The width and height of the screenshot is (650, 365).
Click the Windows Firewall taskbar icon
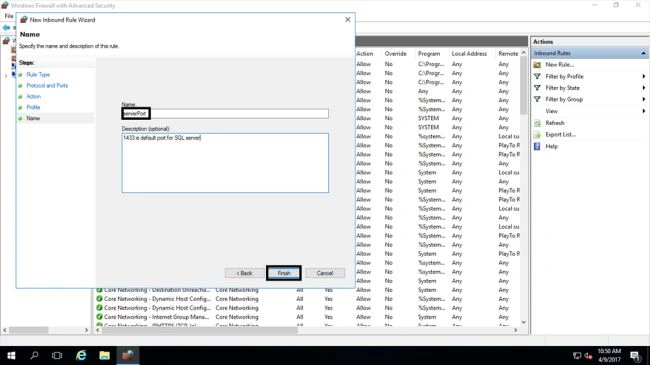pos(128,355)
